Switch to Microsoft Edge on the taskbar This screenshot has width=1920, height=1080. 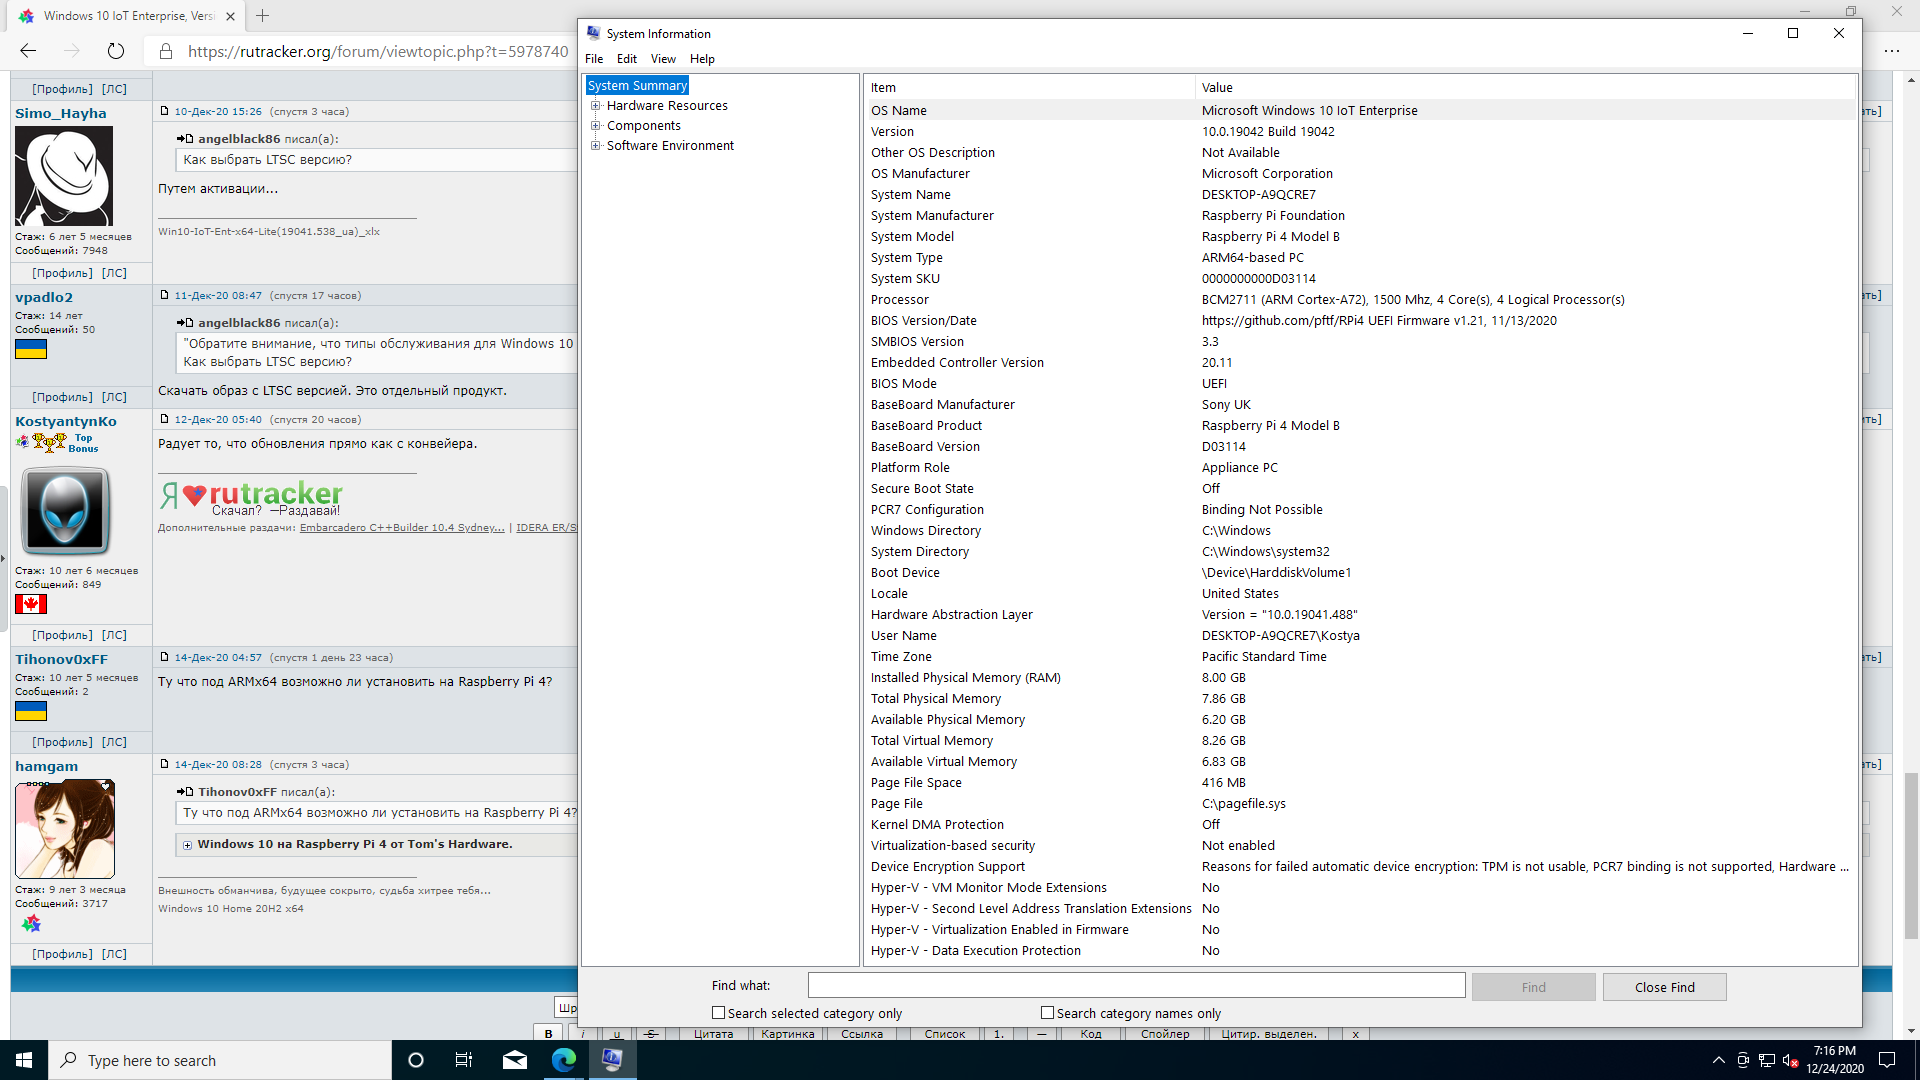point(563,1060)
